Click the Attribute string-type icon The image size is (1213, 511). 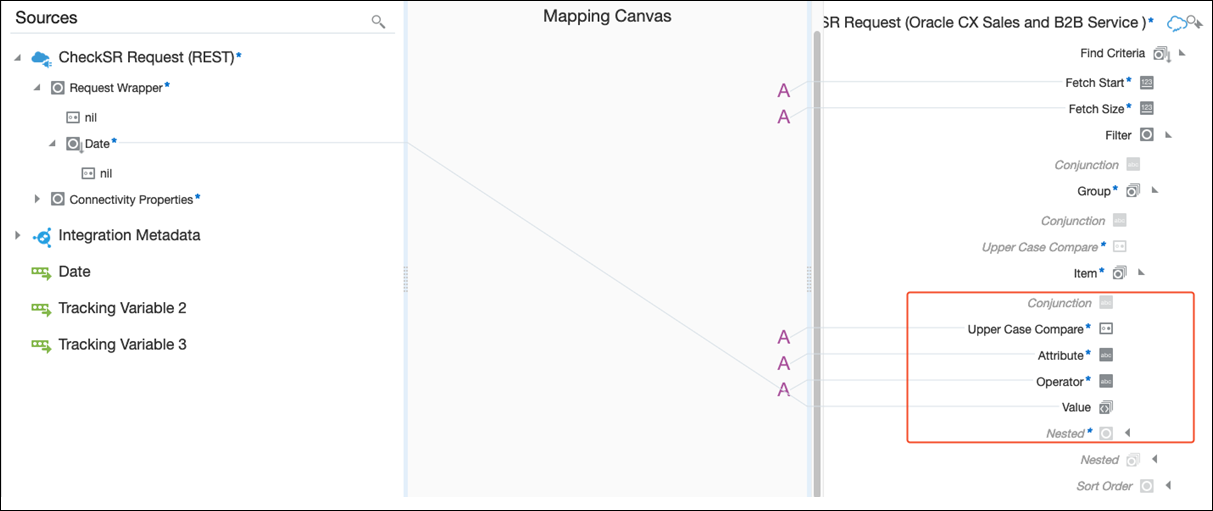click(1106, 355)
